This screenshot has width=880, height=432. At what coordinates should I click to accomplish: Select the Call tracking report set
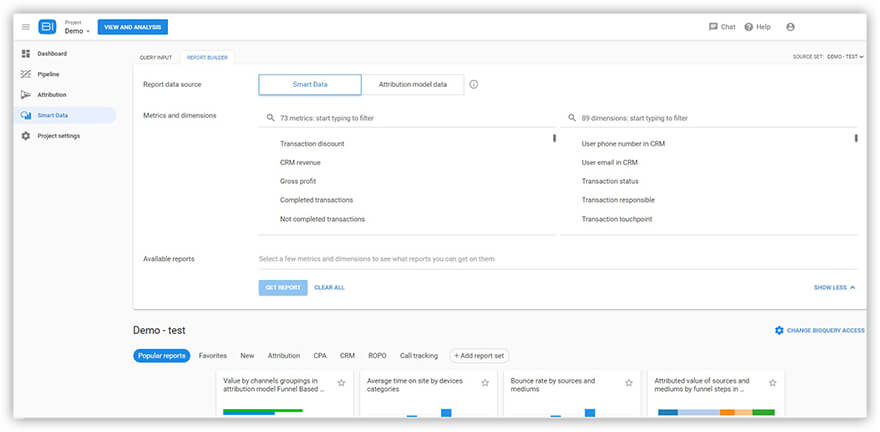coord(419,356)
